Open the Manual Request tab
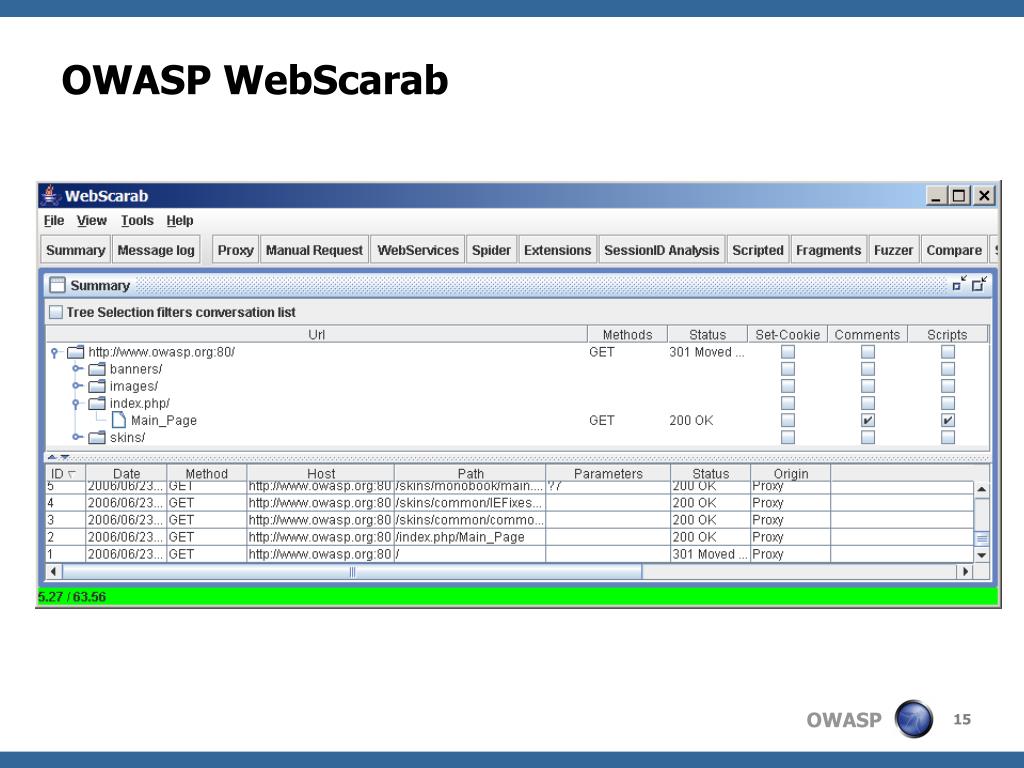Screen dimensions: 1024x768 coord(314,250)
